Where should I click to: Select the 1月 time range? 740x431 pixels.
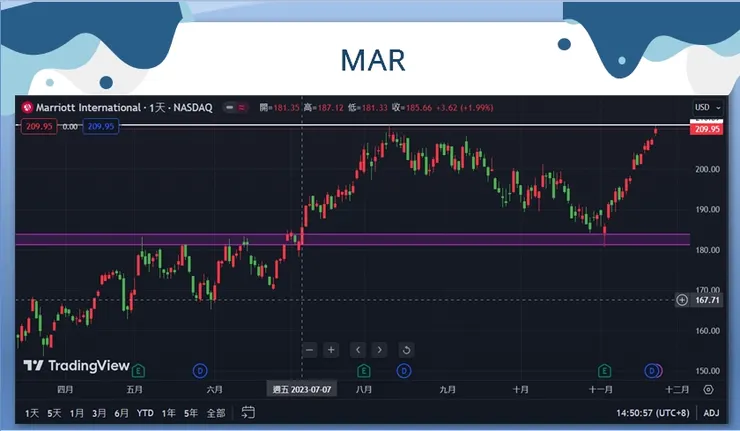[x=76, y=413]
